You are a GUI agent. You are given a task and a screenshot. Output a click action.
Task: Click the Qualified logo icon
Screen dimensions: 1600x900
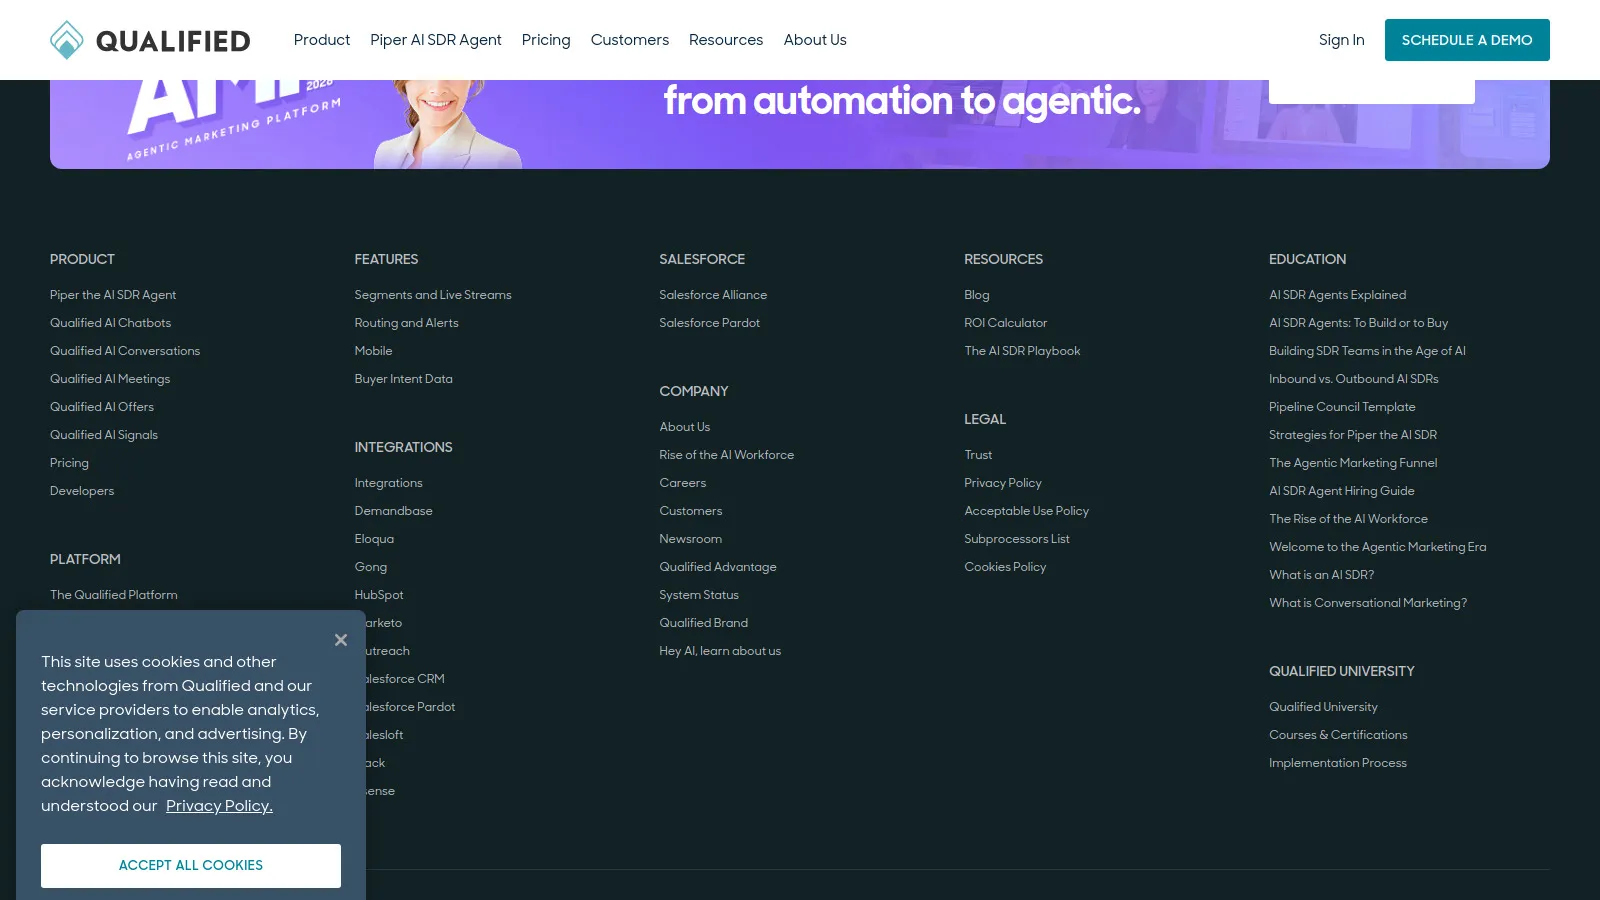(x=67, y=40)
